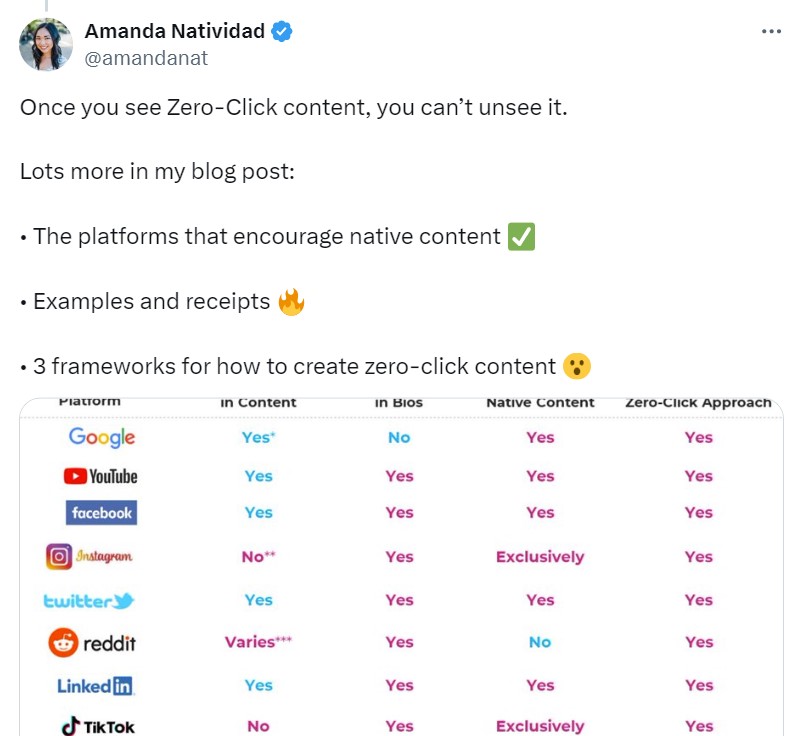799x736 pixels.
Task: Click the "Varies***" cell for Reddit
Action: tap(258, 642)
